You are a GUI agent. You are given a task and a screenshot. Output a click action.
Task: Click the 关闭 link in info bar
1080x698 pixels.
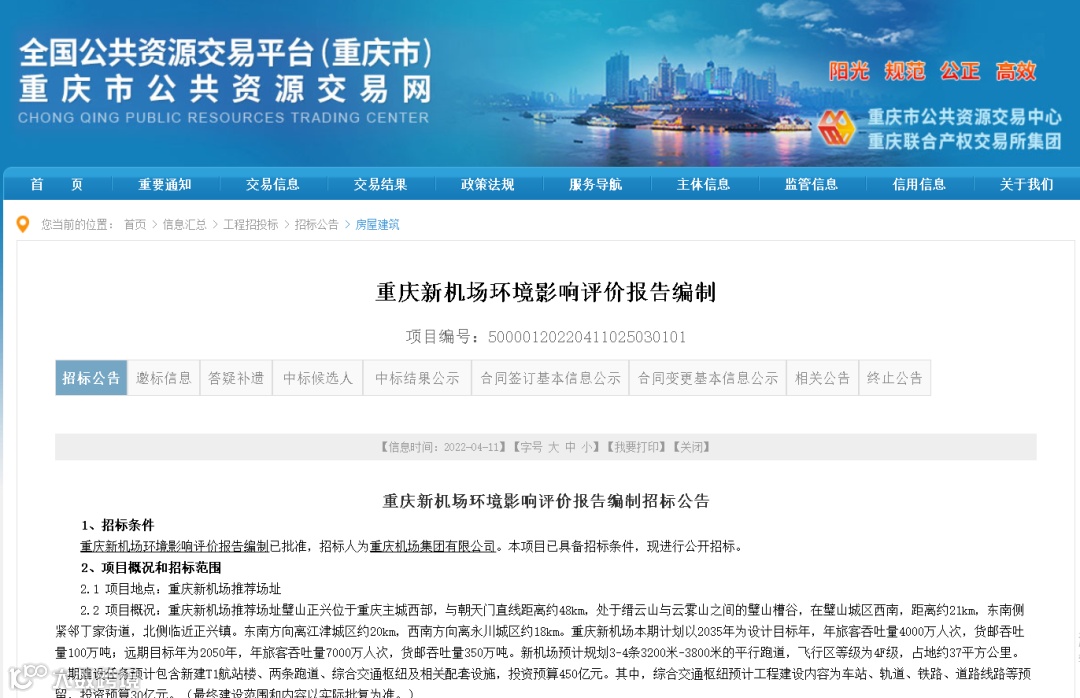pyautogui.click(x=692, y=447)
